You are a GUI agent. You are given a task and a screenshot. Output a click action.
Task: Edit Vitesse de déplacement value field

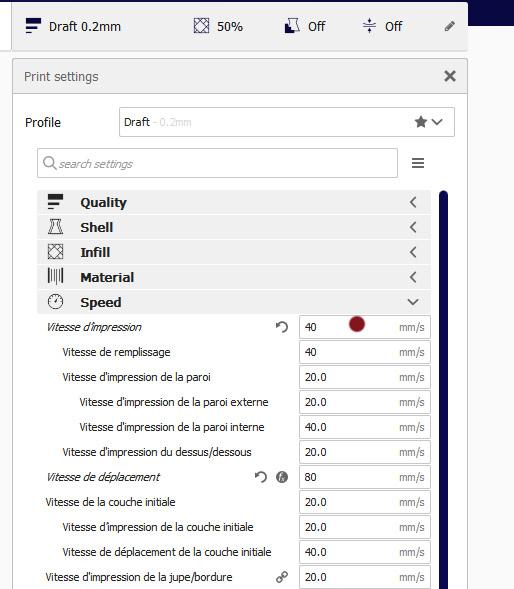point(364,477)
